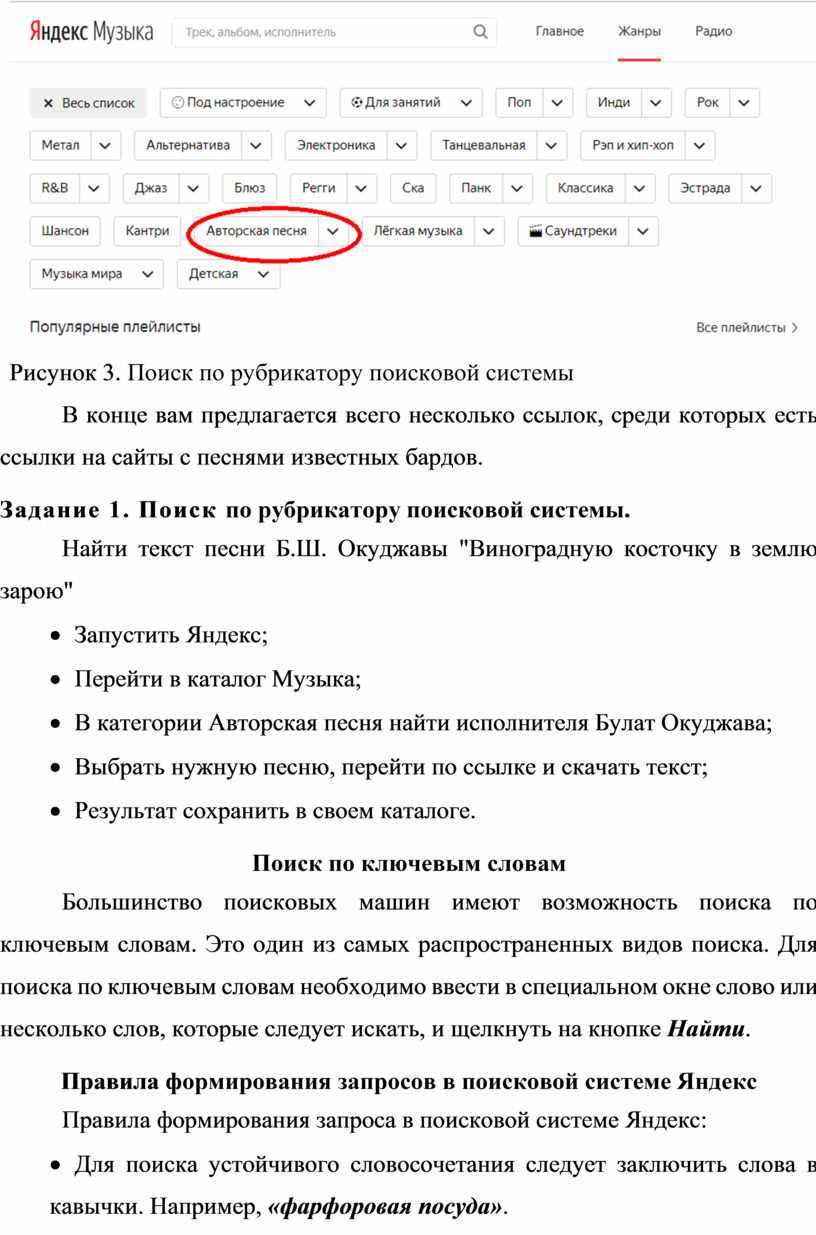Select the R&B genre label
The image size is (816, 1235).
pos(55,188)
